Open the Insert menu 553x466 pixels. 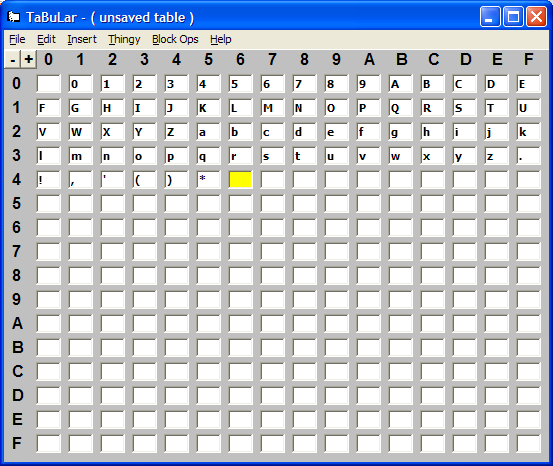click(x=82, y=39)
